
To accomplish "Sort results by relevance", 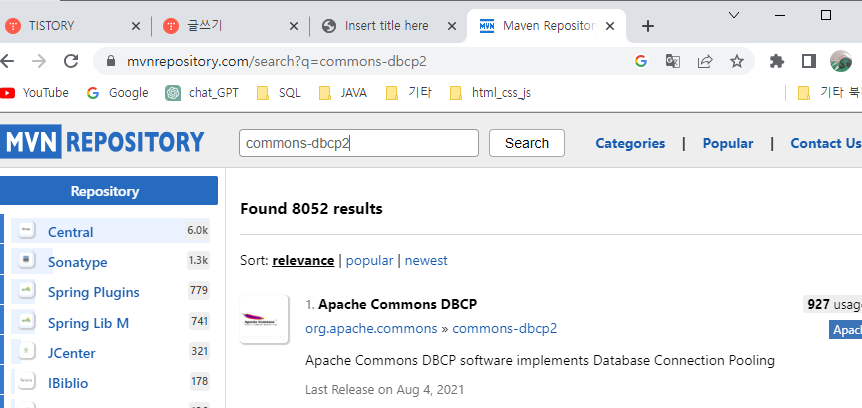I will [x=303, y=260].
